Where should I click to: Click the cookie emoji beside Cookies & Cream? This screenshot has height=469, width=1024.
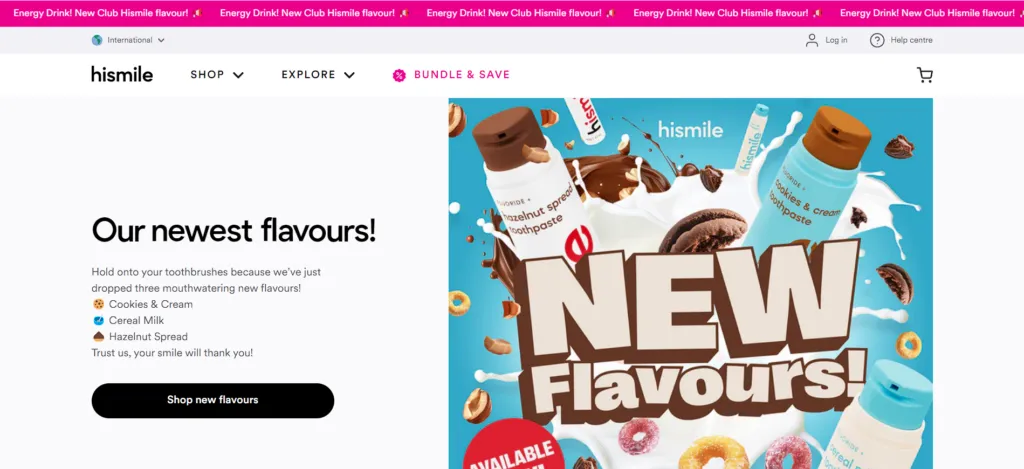pos(99,304)
